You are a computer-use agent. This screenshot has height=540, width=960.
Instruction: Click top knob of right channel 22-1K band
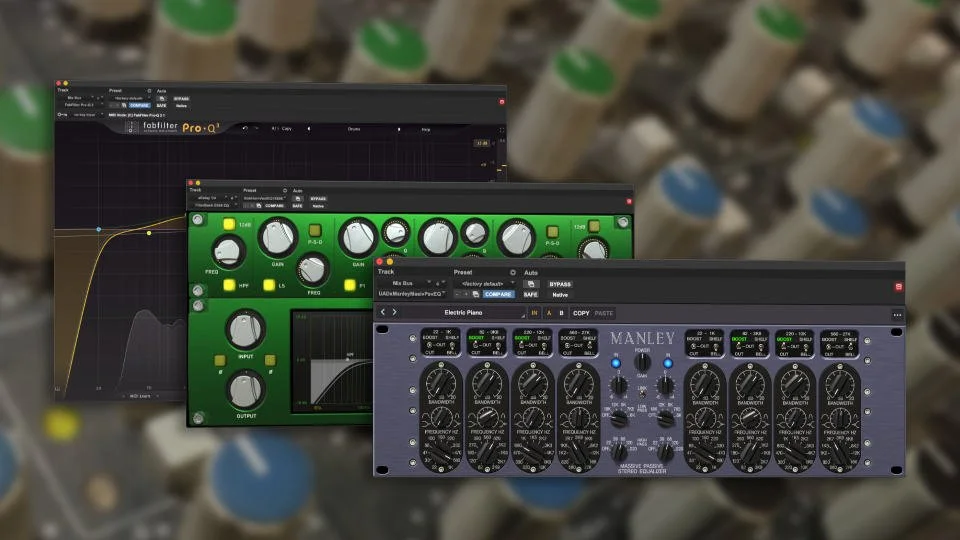coord(705,382)
